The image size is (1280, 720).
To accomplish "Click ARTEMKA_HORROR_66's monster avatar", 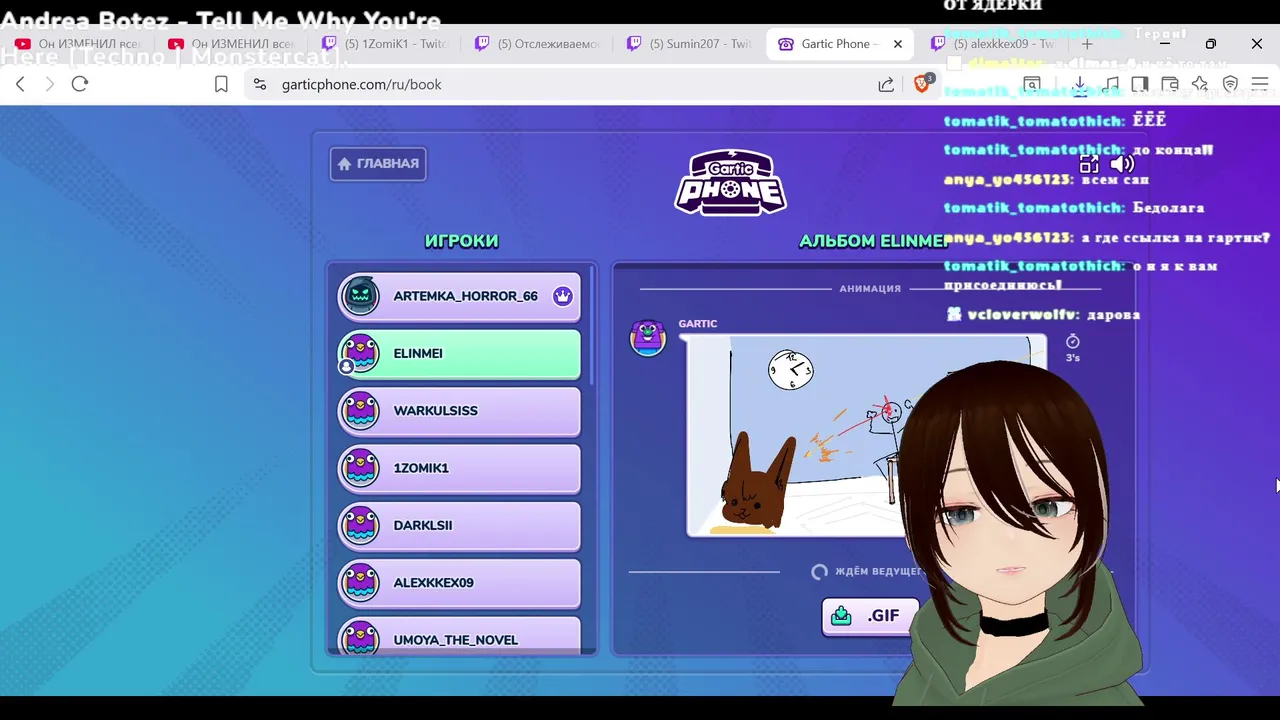I will click(360, 296).
